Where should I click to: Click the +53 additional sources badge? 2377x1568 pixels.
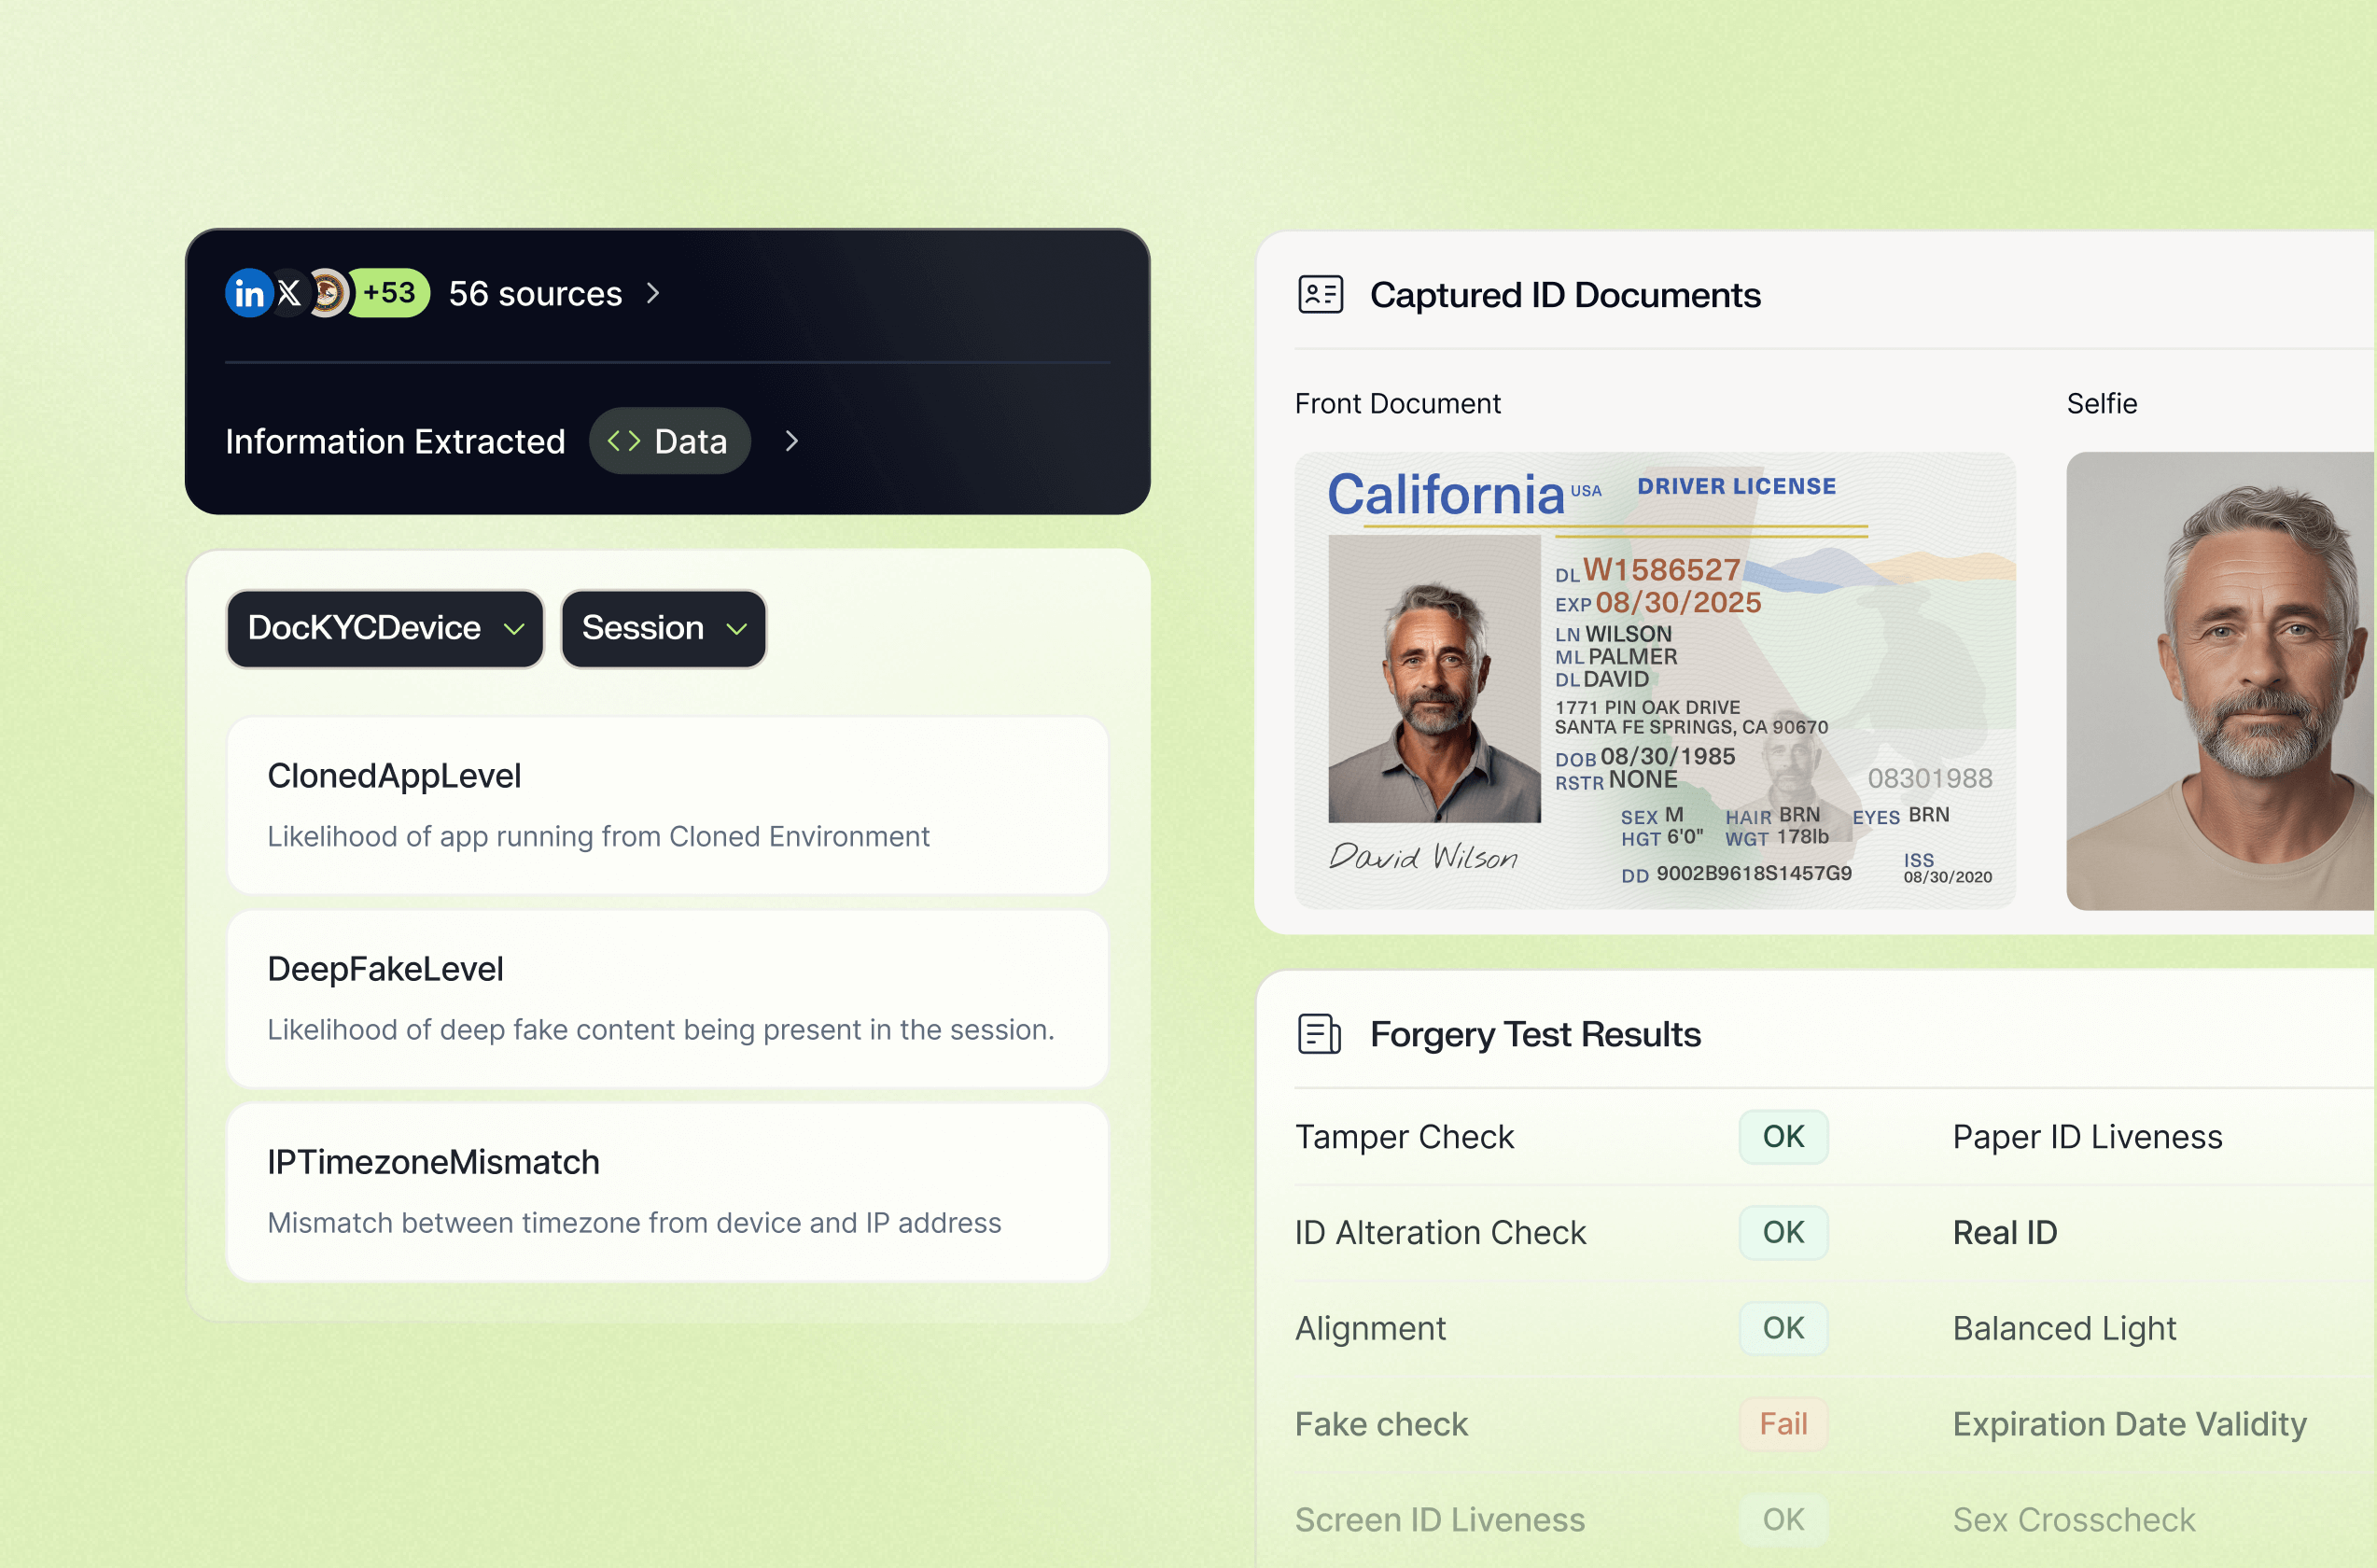pos(390,293)
